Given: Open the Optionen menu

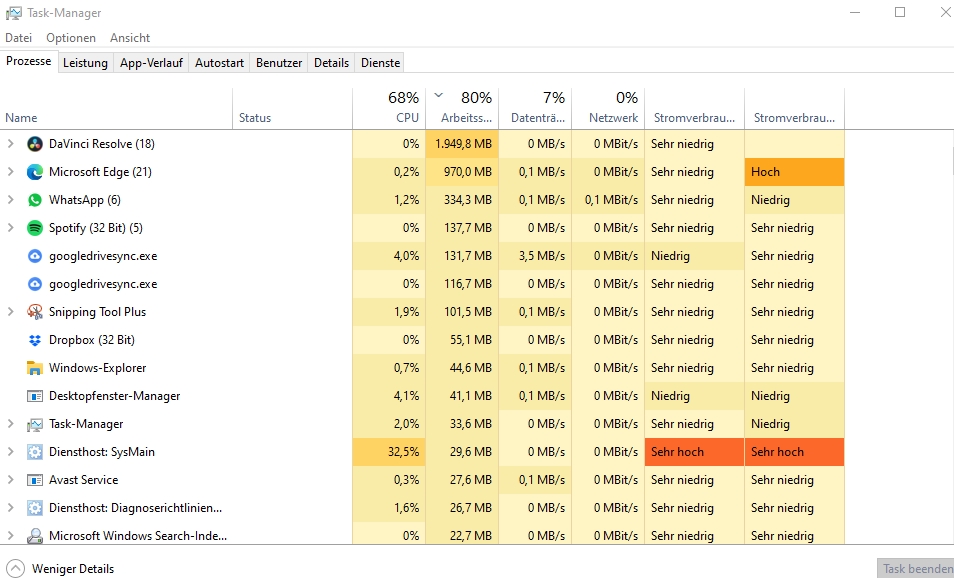Looking at the screenshot, I should tap(71, 38).
